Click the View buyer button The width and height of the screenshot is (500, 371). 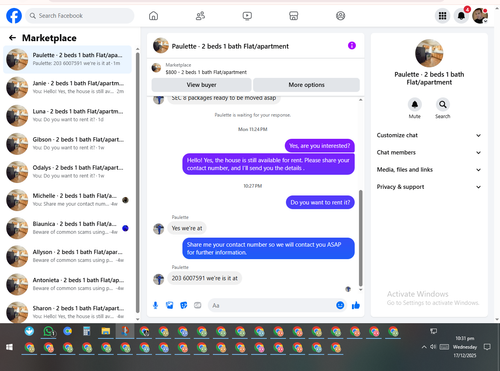coord(201,85)
